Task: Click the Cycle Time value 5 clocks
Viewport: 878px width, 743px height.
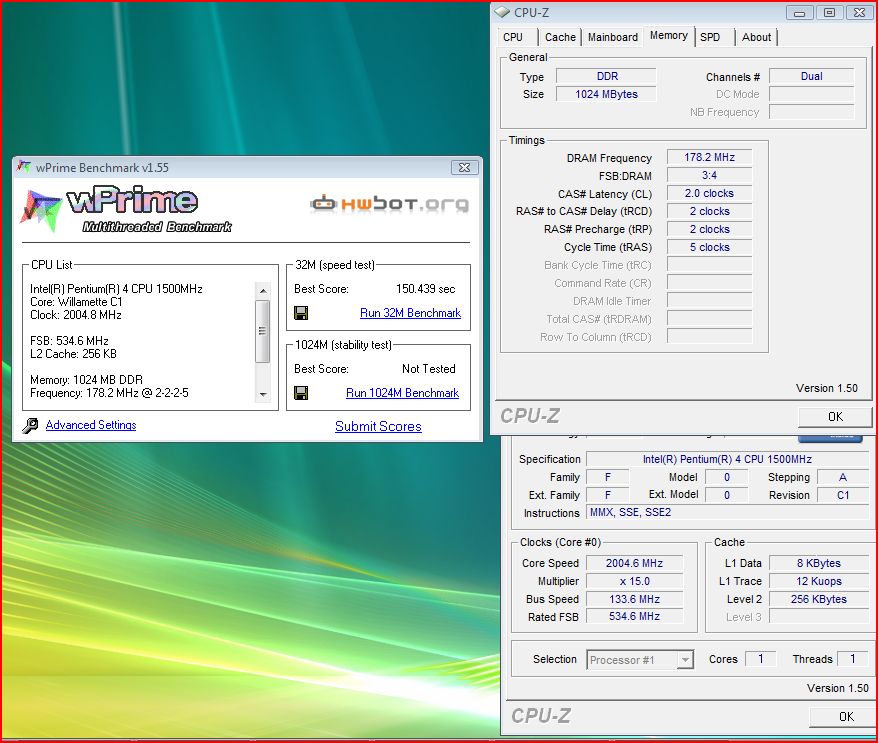Action: (709, 247)
